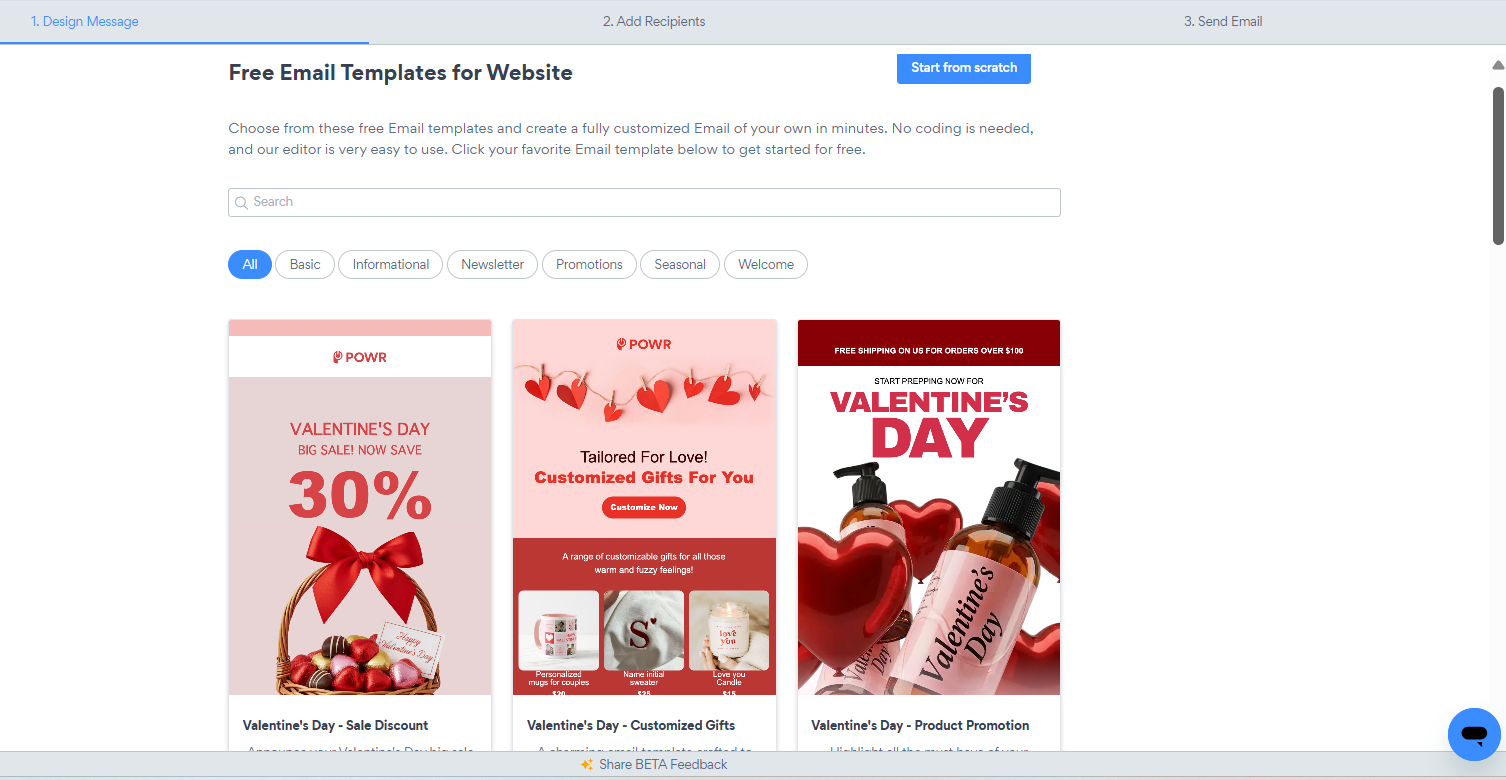Viewport: 1506px width, 780px height.
Task: Filter templates by Informational
Action: click(391, 264)
